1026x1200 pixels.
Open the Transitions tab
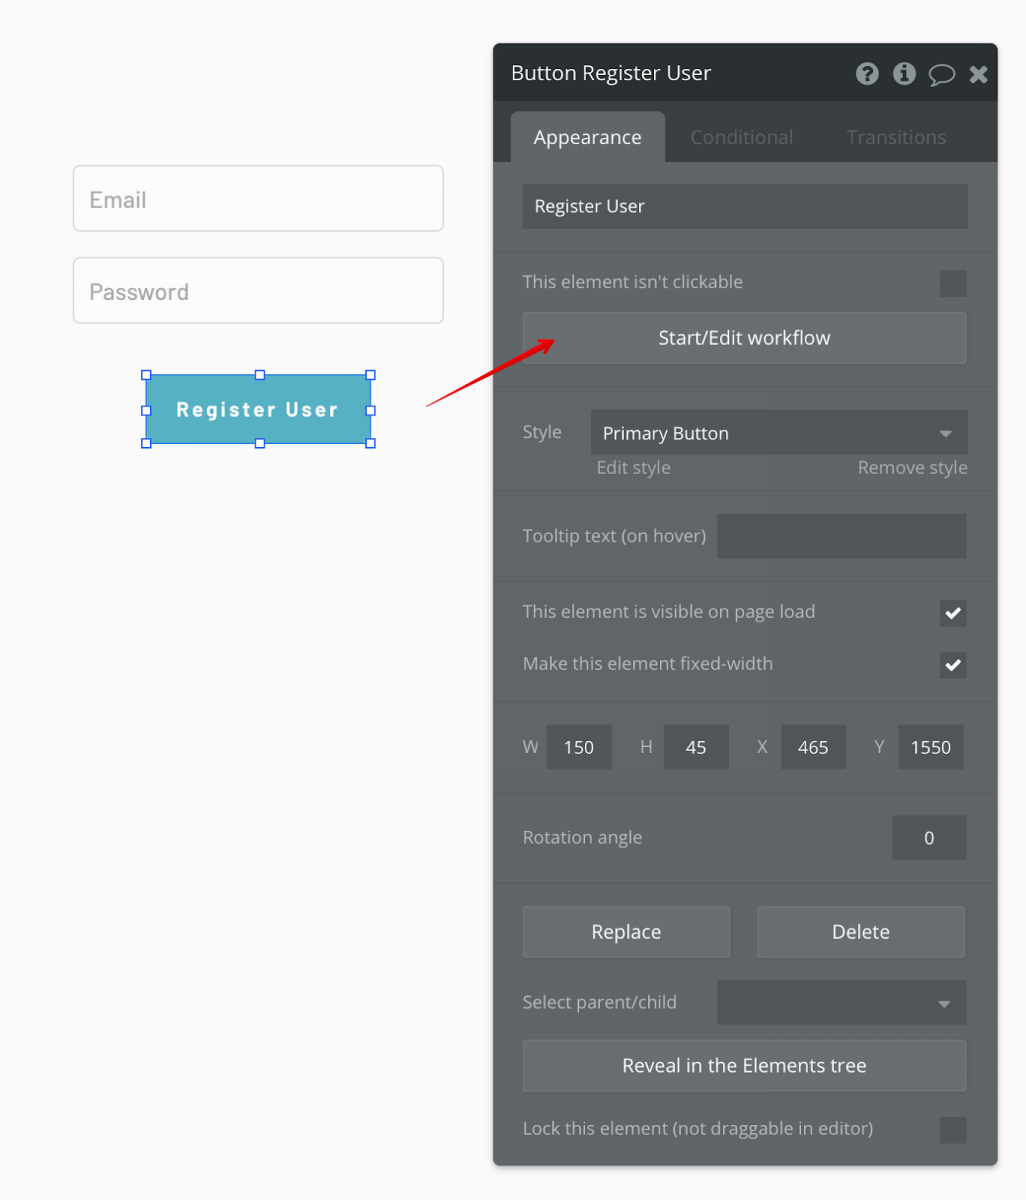point(895,136)
